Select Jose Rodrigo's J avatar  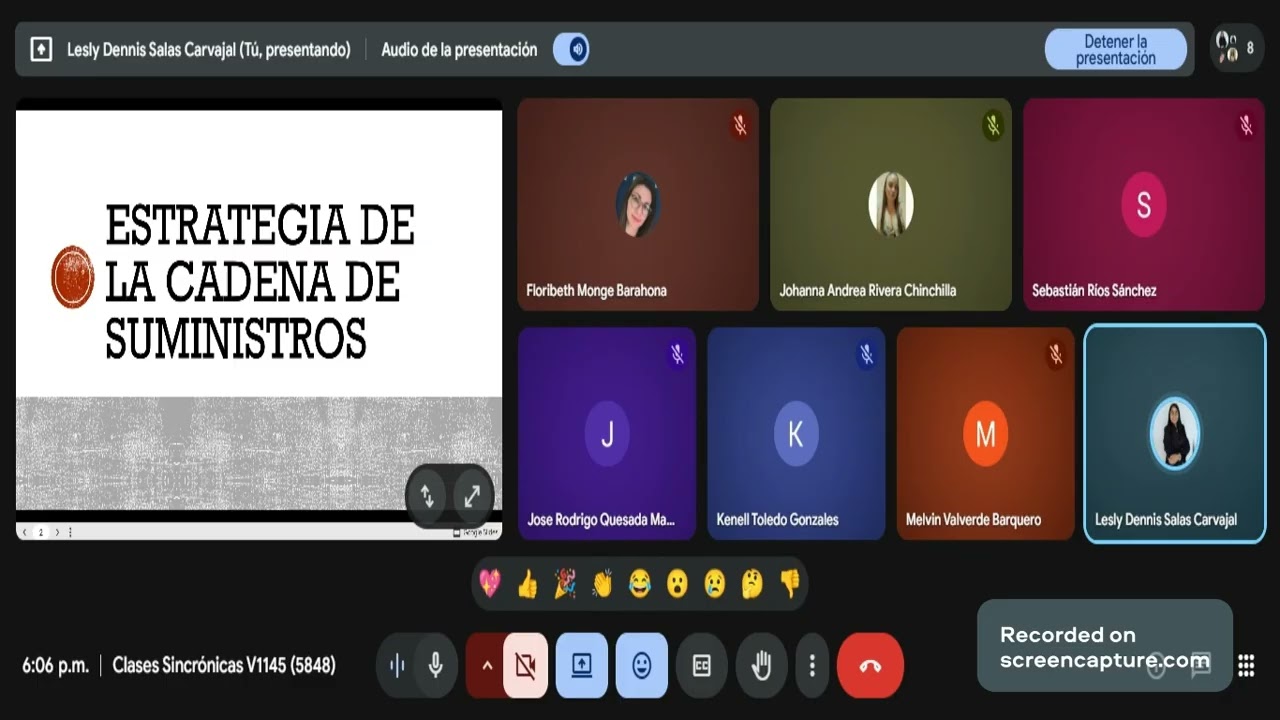[607, 434]
